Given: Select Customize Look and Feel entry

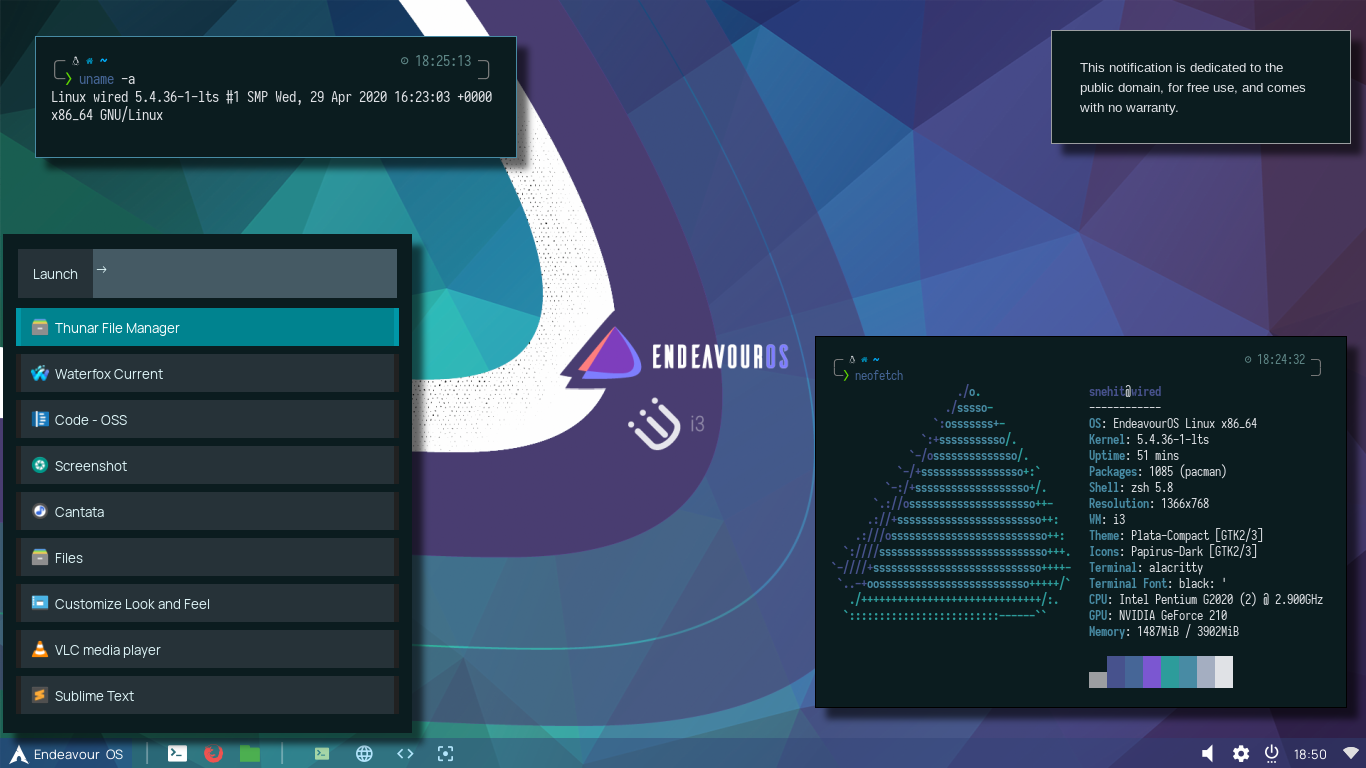Looking at the screenshot, I should [x=207, y=603].
